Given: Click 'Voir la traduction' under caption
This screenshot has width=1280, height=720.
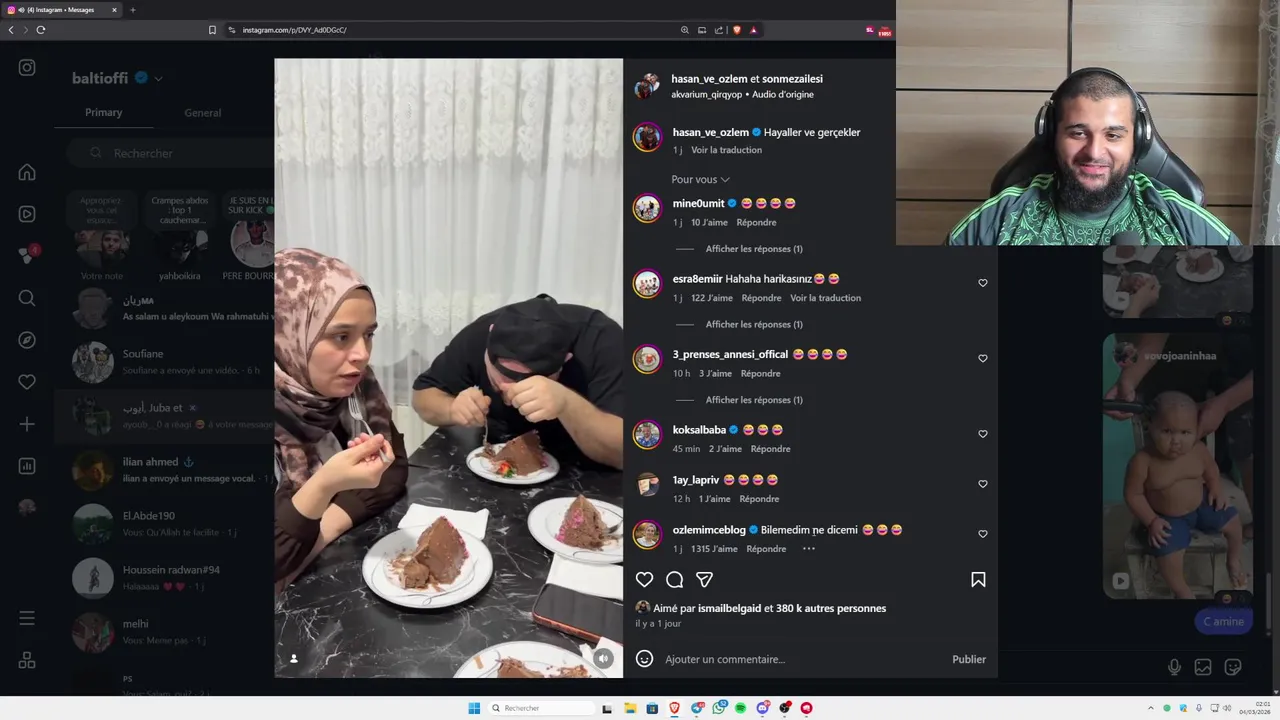Looking at the screenshot, I should click(x=726, y=150).
